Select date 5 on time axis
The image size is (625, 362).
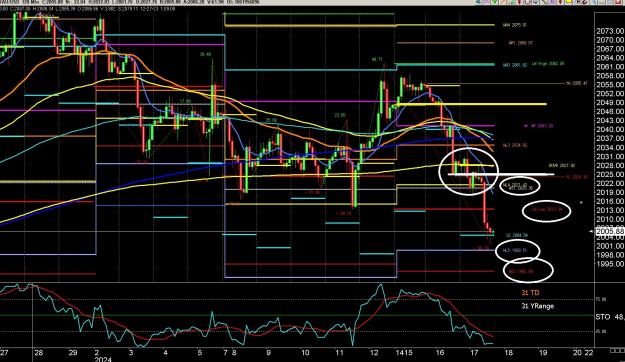point(200,353)
